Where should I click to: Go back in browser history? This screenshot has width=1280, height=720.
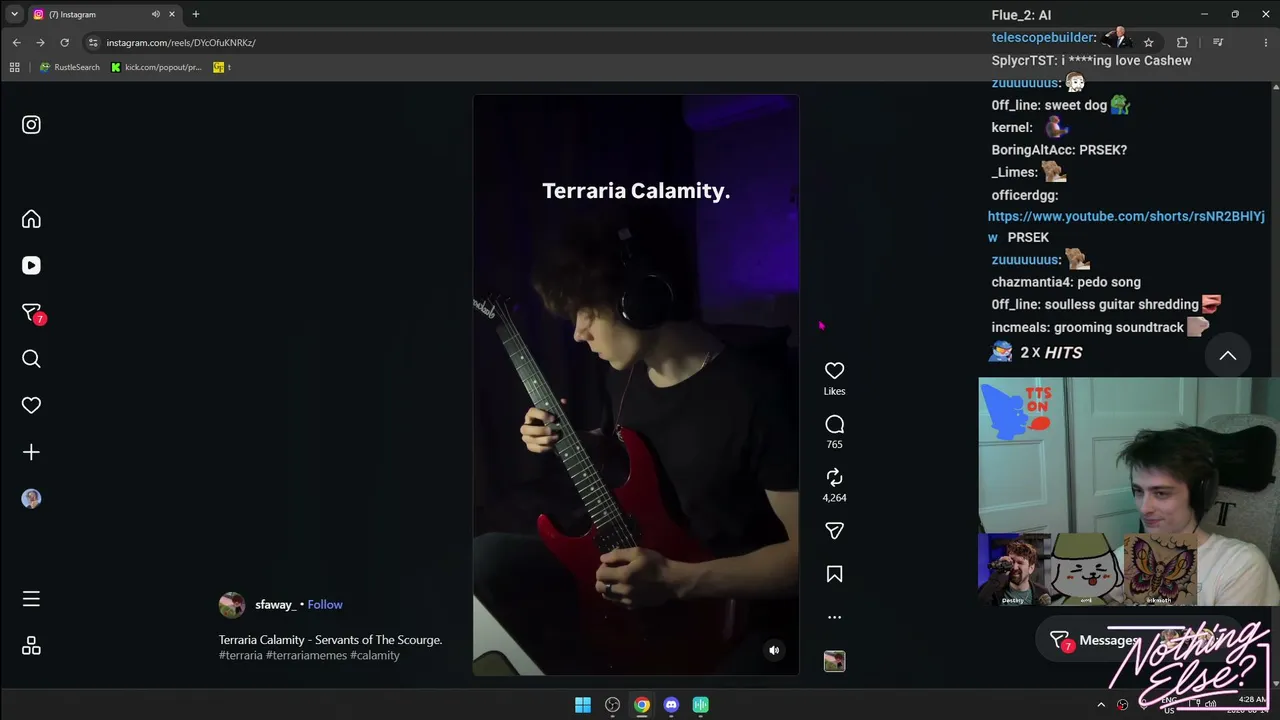[x=16, y=43]
